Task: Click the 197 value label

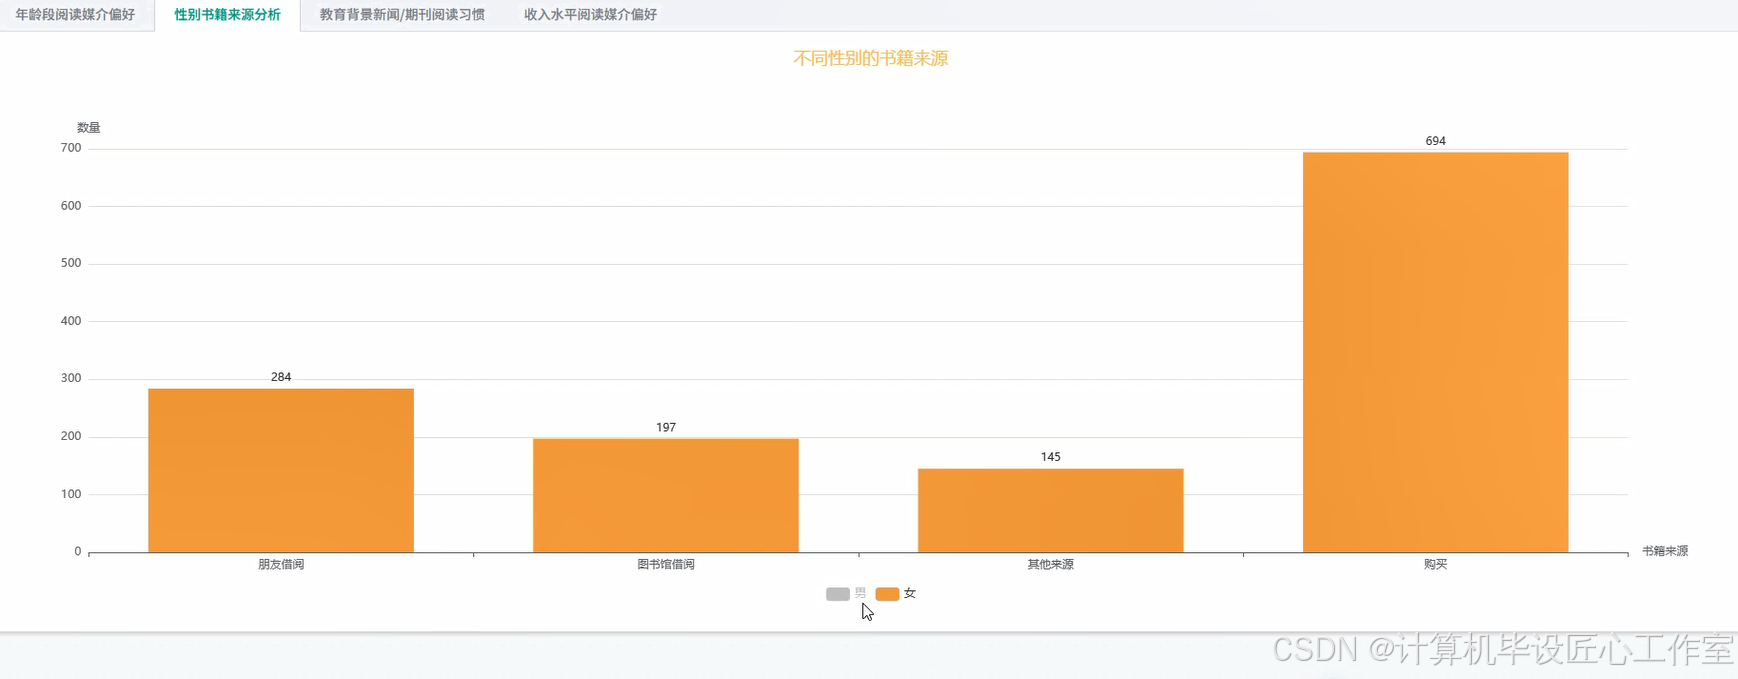Action: coord(666,427)
